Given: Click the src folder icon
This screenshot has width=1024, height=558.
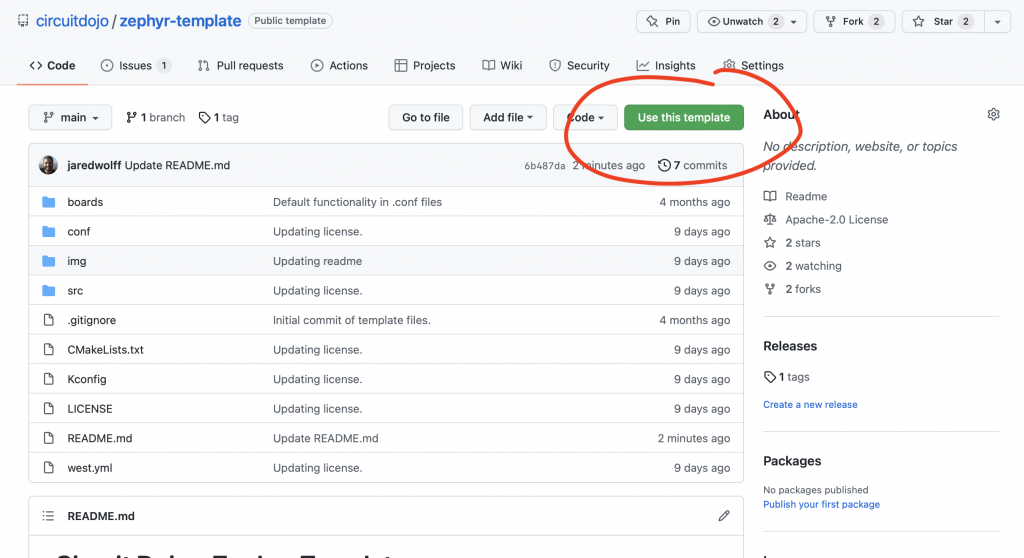Looking at the screenshot, I should click(48, 290).
